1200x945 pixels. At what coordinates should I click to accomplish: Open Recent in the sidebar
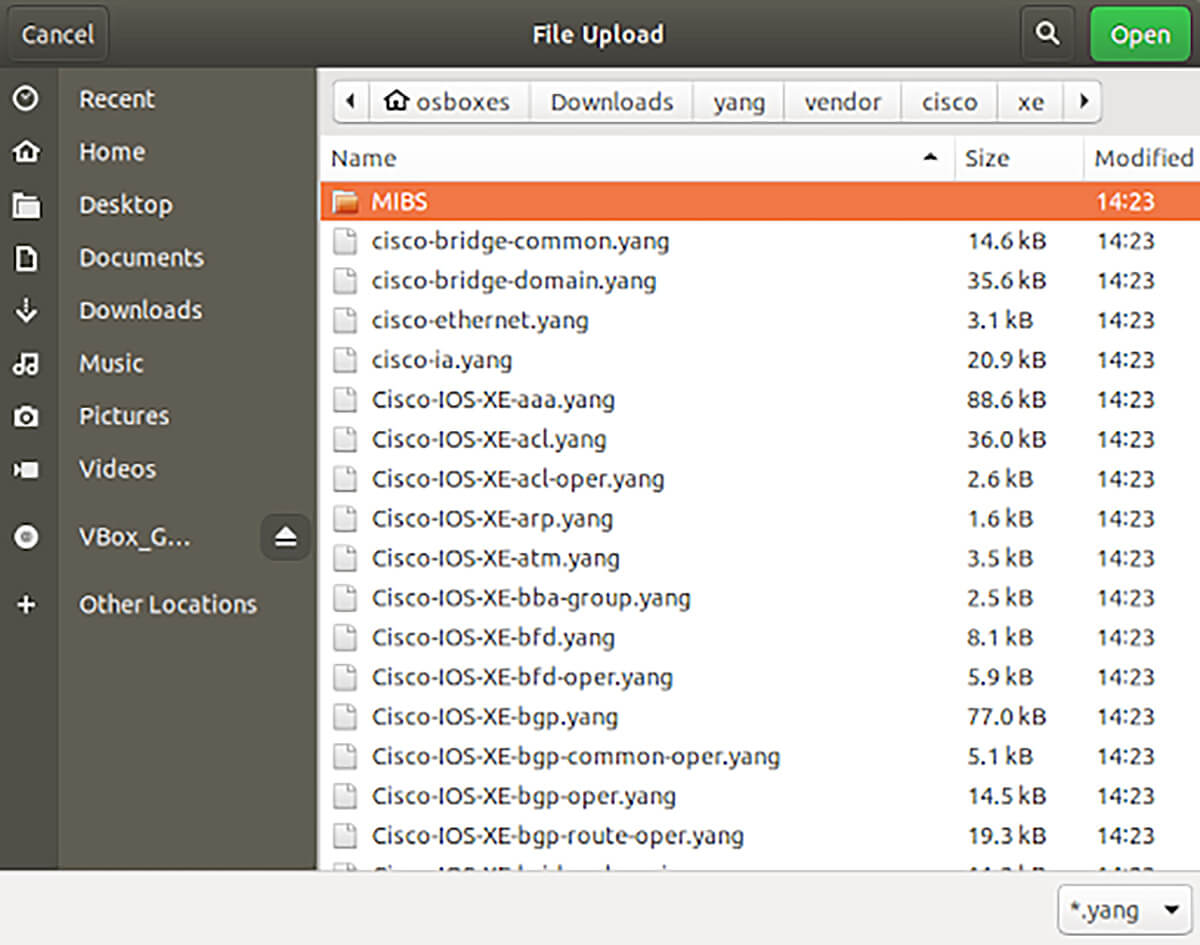click(x=117, y=99)
